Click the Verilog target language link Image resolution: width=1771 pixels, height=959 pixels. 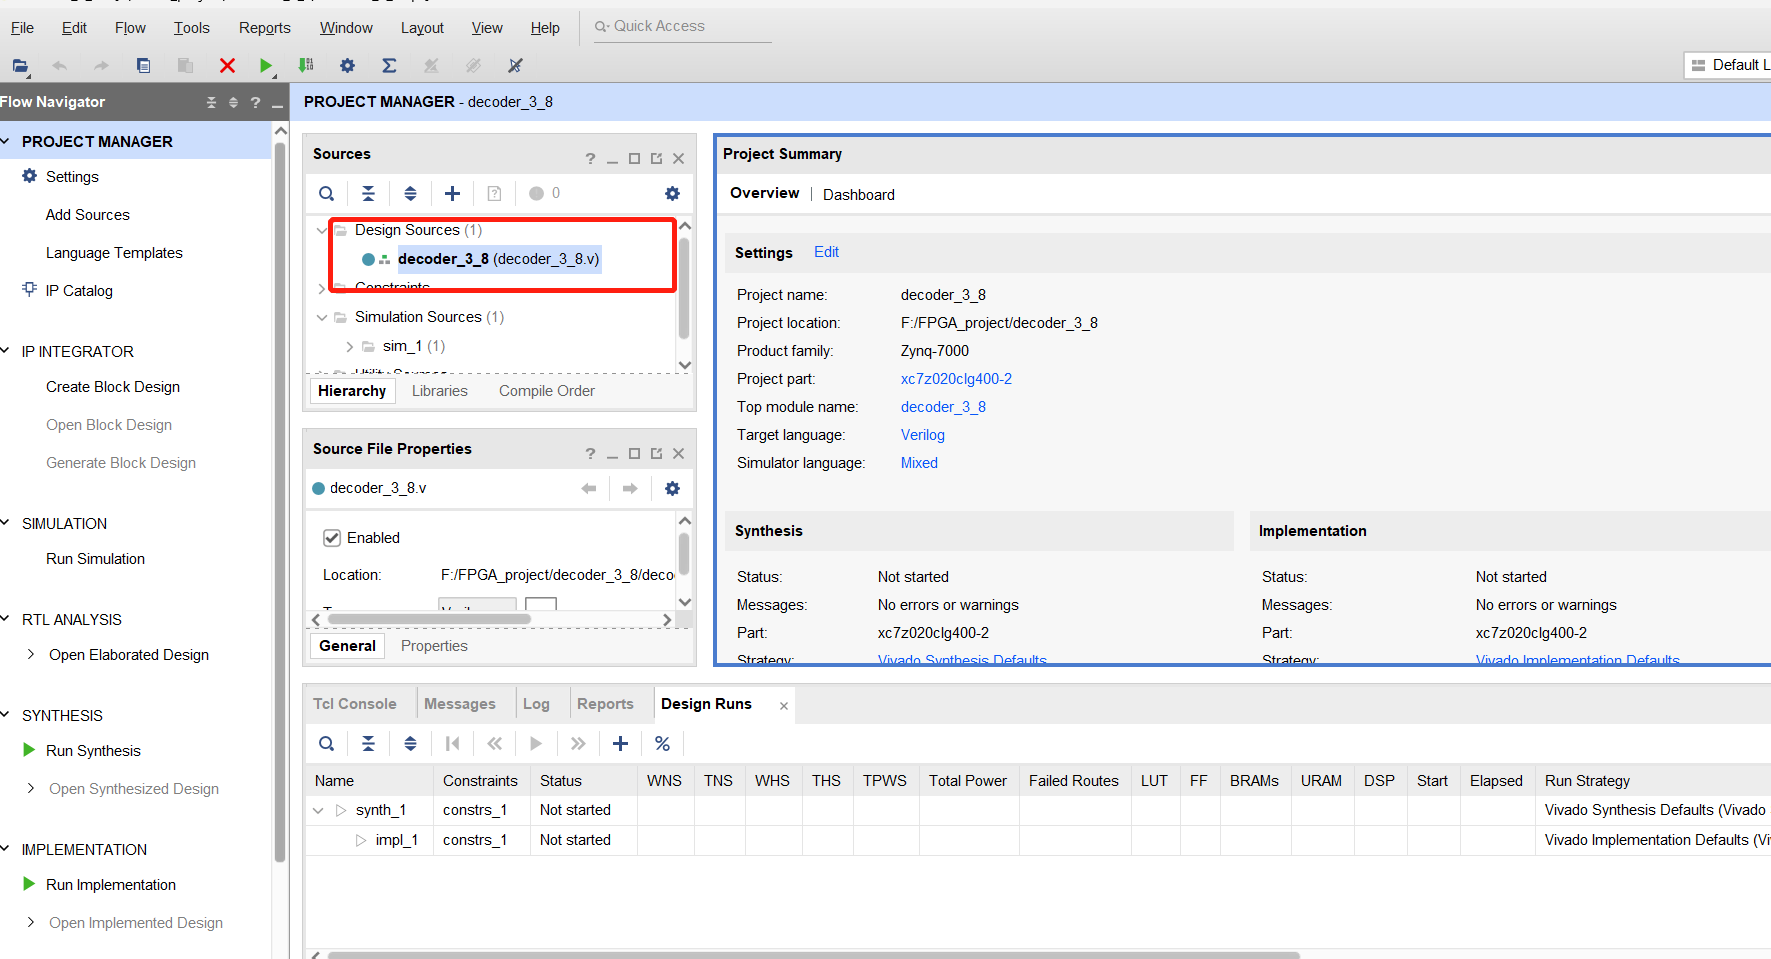(923, 435)
